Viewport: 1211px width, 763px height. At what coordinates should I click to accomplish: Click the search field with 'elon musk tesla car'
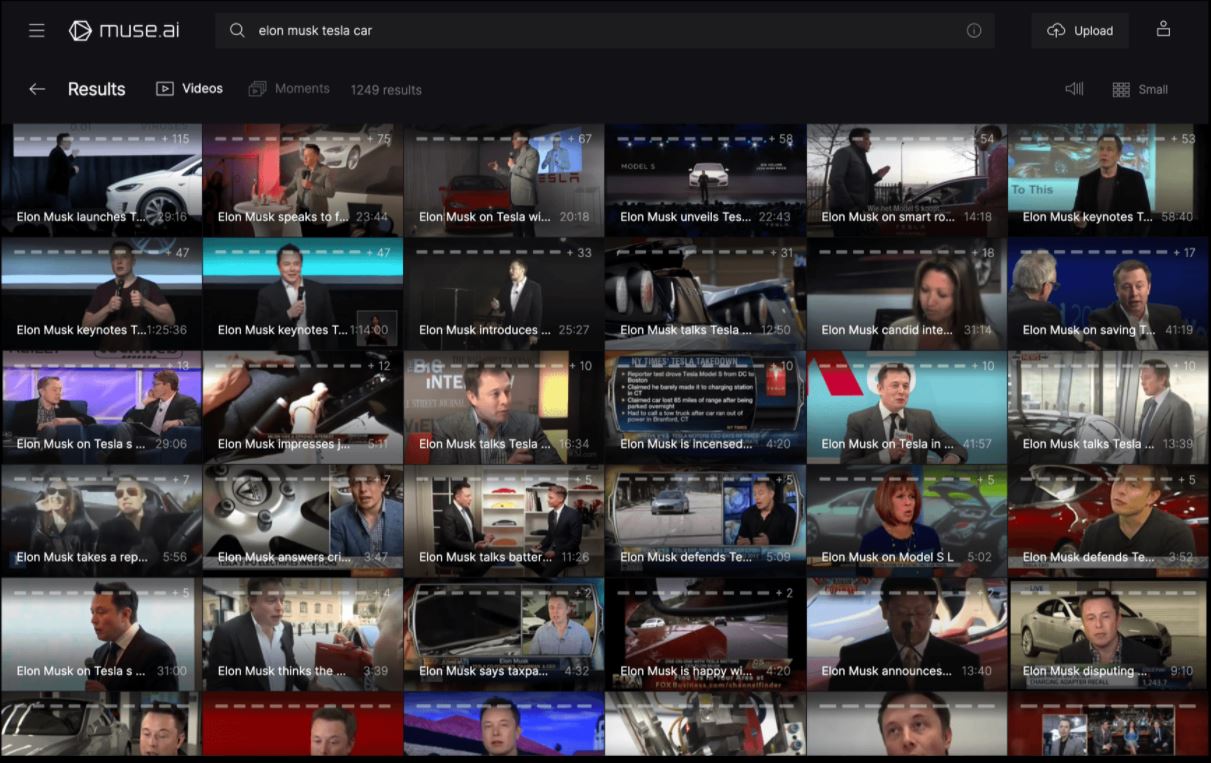tap(605, 30)
